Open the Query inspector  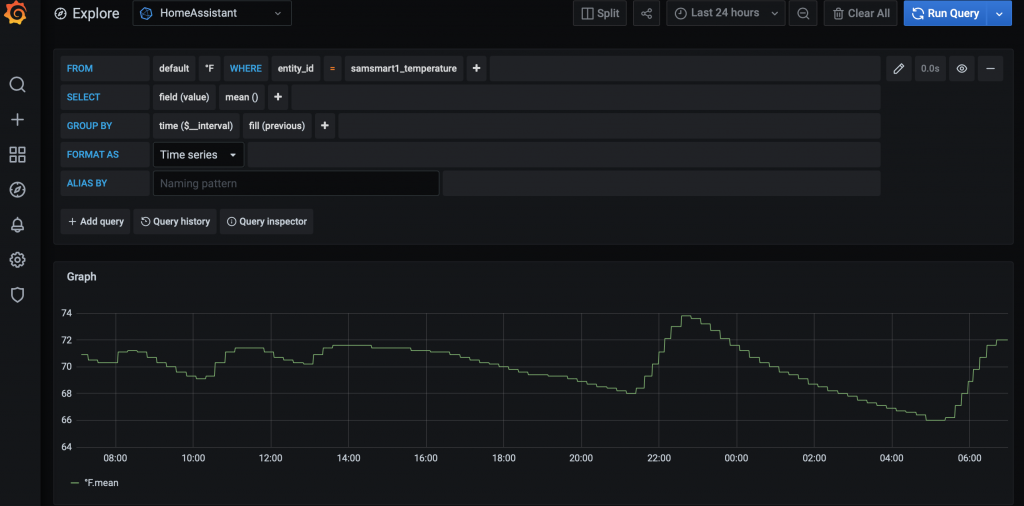point(266,221)
